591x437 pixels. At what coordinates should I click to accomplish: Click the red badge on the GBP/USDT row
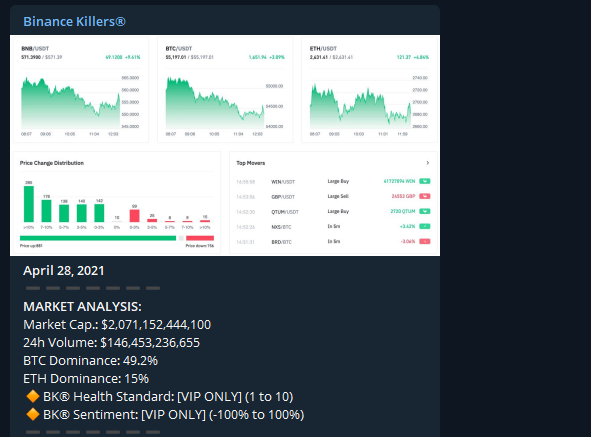425,196
